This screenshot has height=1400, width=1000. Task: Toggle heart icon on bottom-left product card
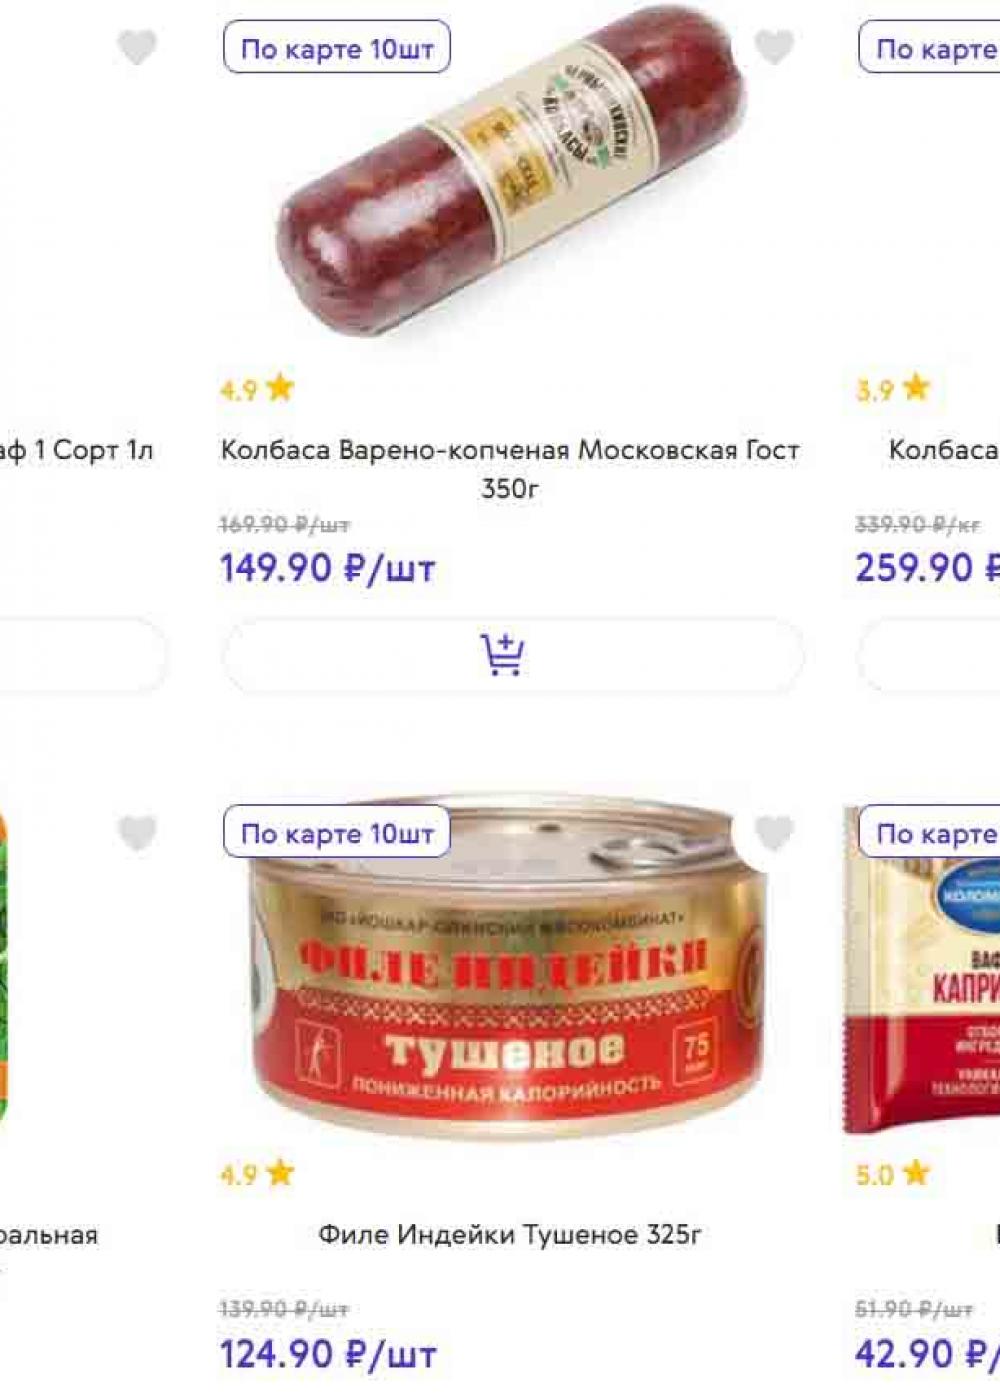pos(137,832)
